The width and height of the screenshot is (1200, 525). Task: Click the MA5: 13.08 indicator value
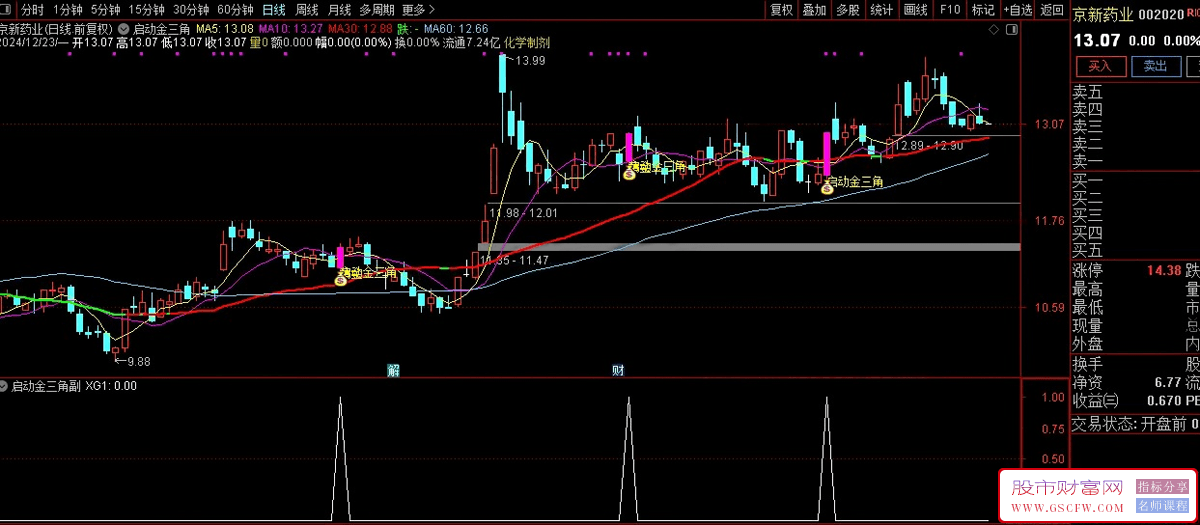point(224,30)
